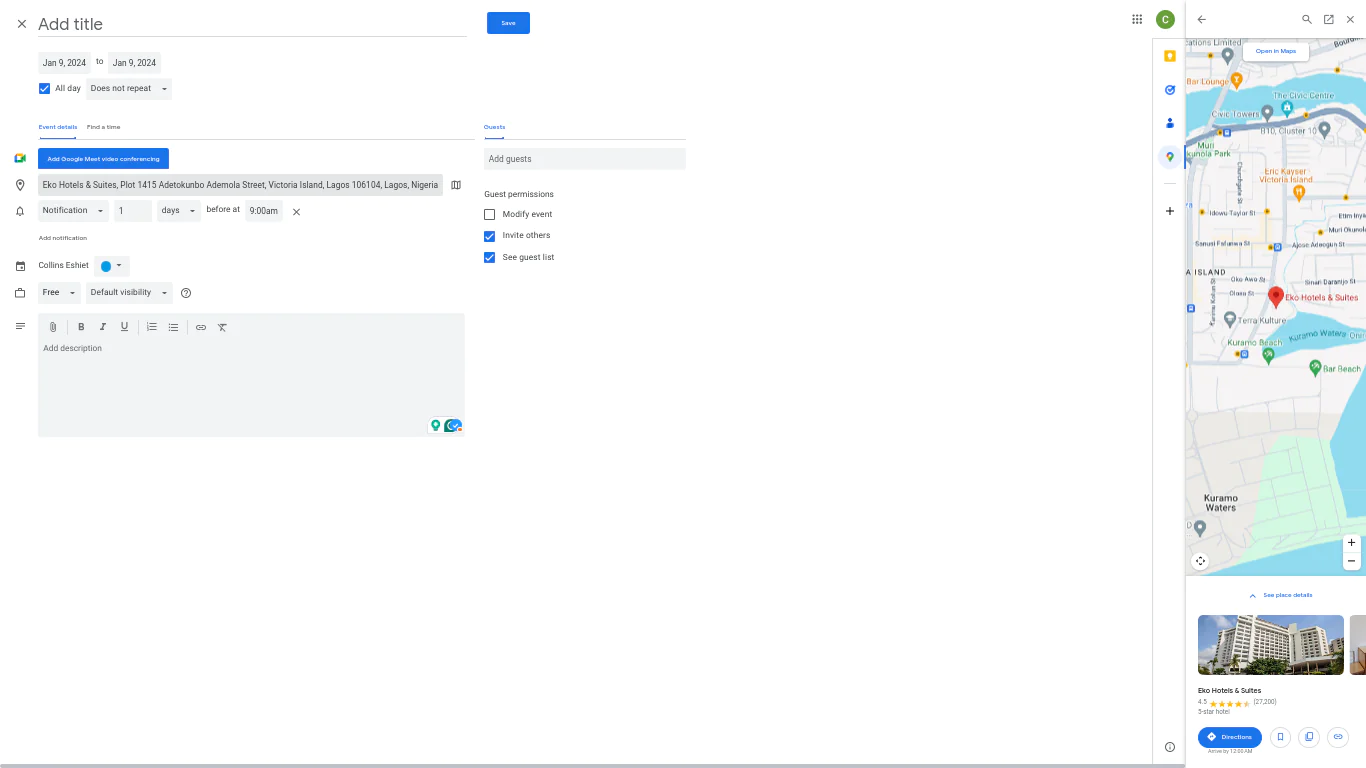Click the Eko Hotels red map pin

tap(1276, 296)
